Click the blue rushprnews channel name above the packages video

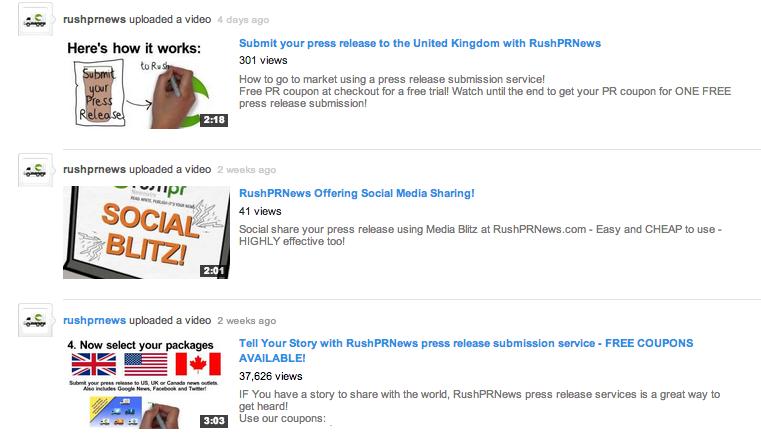94,320
